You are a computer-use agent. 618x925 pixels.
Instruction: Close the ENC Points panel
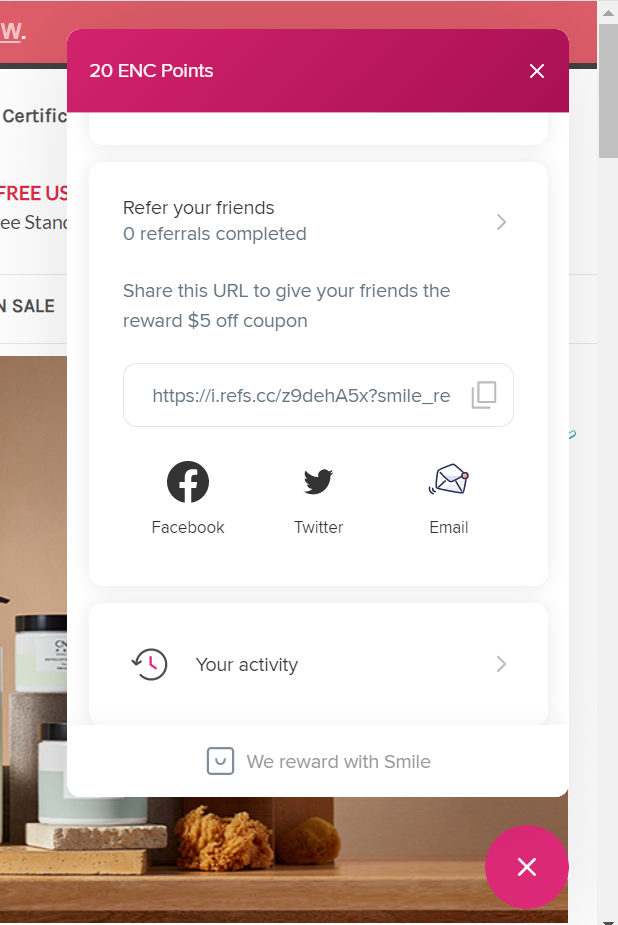tap(537, 71)
